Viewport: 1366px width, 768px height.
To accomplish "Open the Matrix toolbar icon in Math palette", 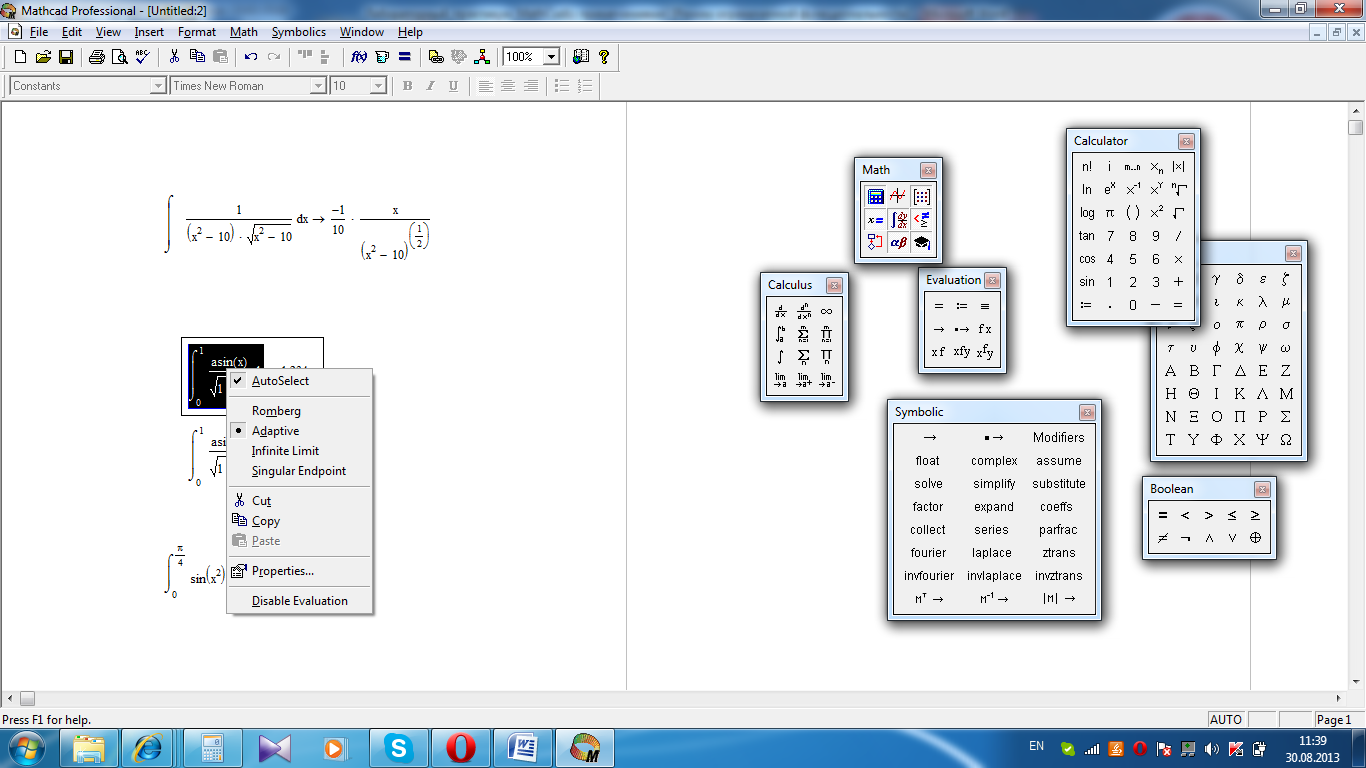I will pos(921,196).
